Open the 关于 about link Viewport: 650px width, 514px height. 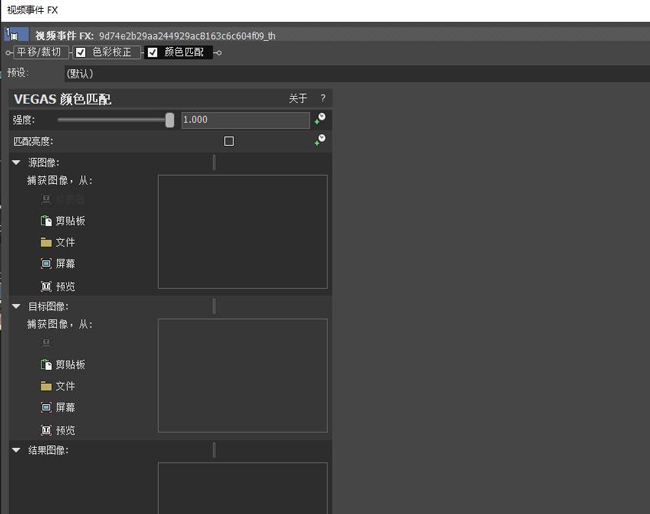click(298, 99)
